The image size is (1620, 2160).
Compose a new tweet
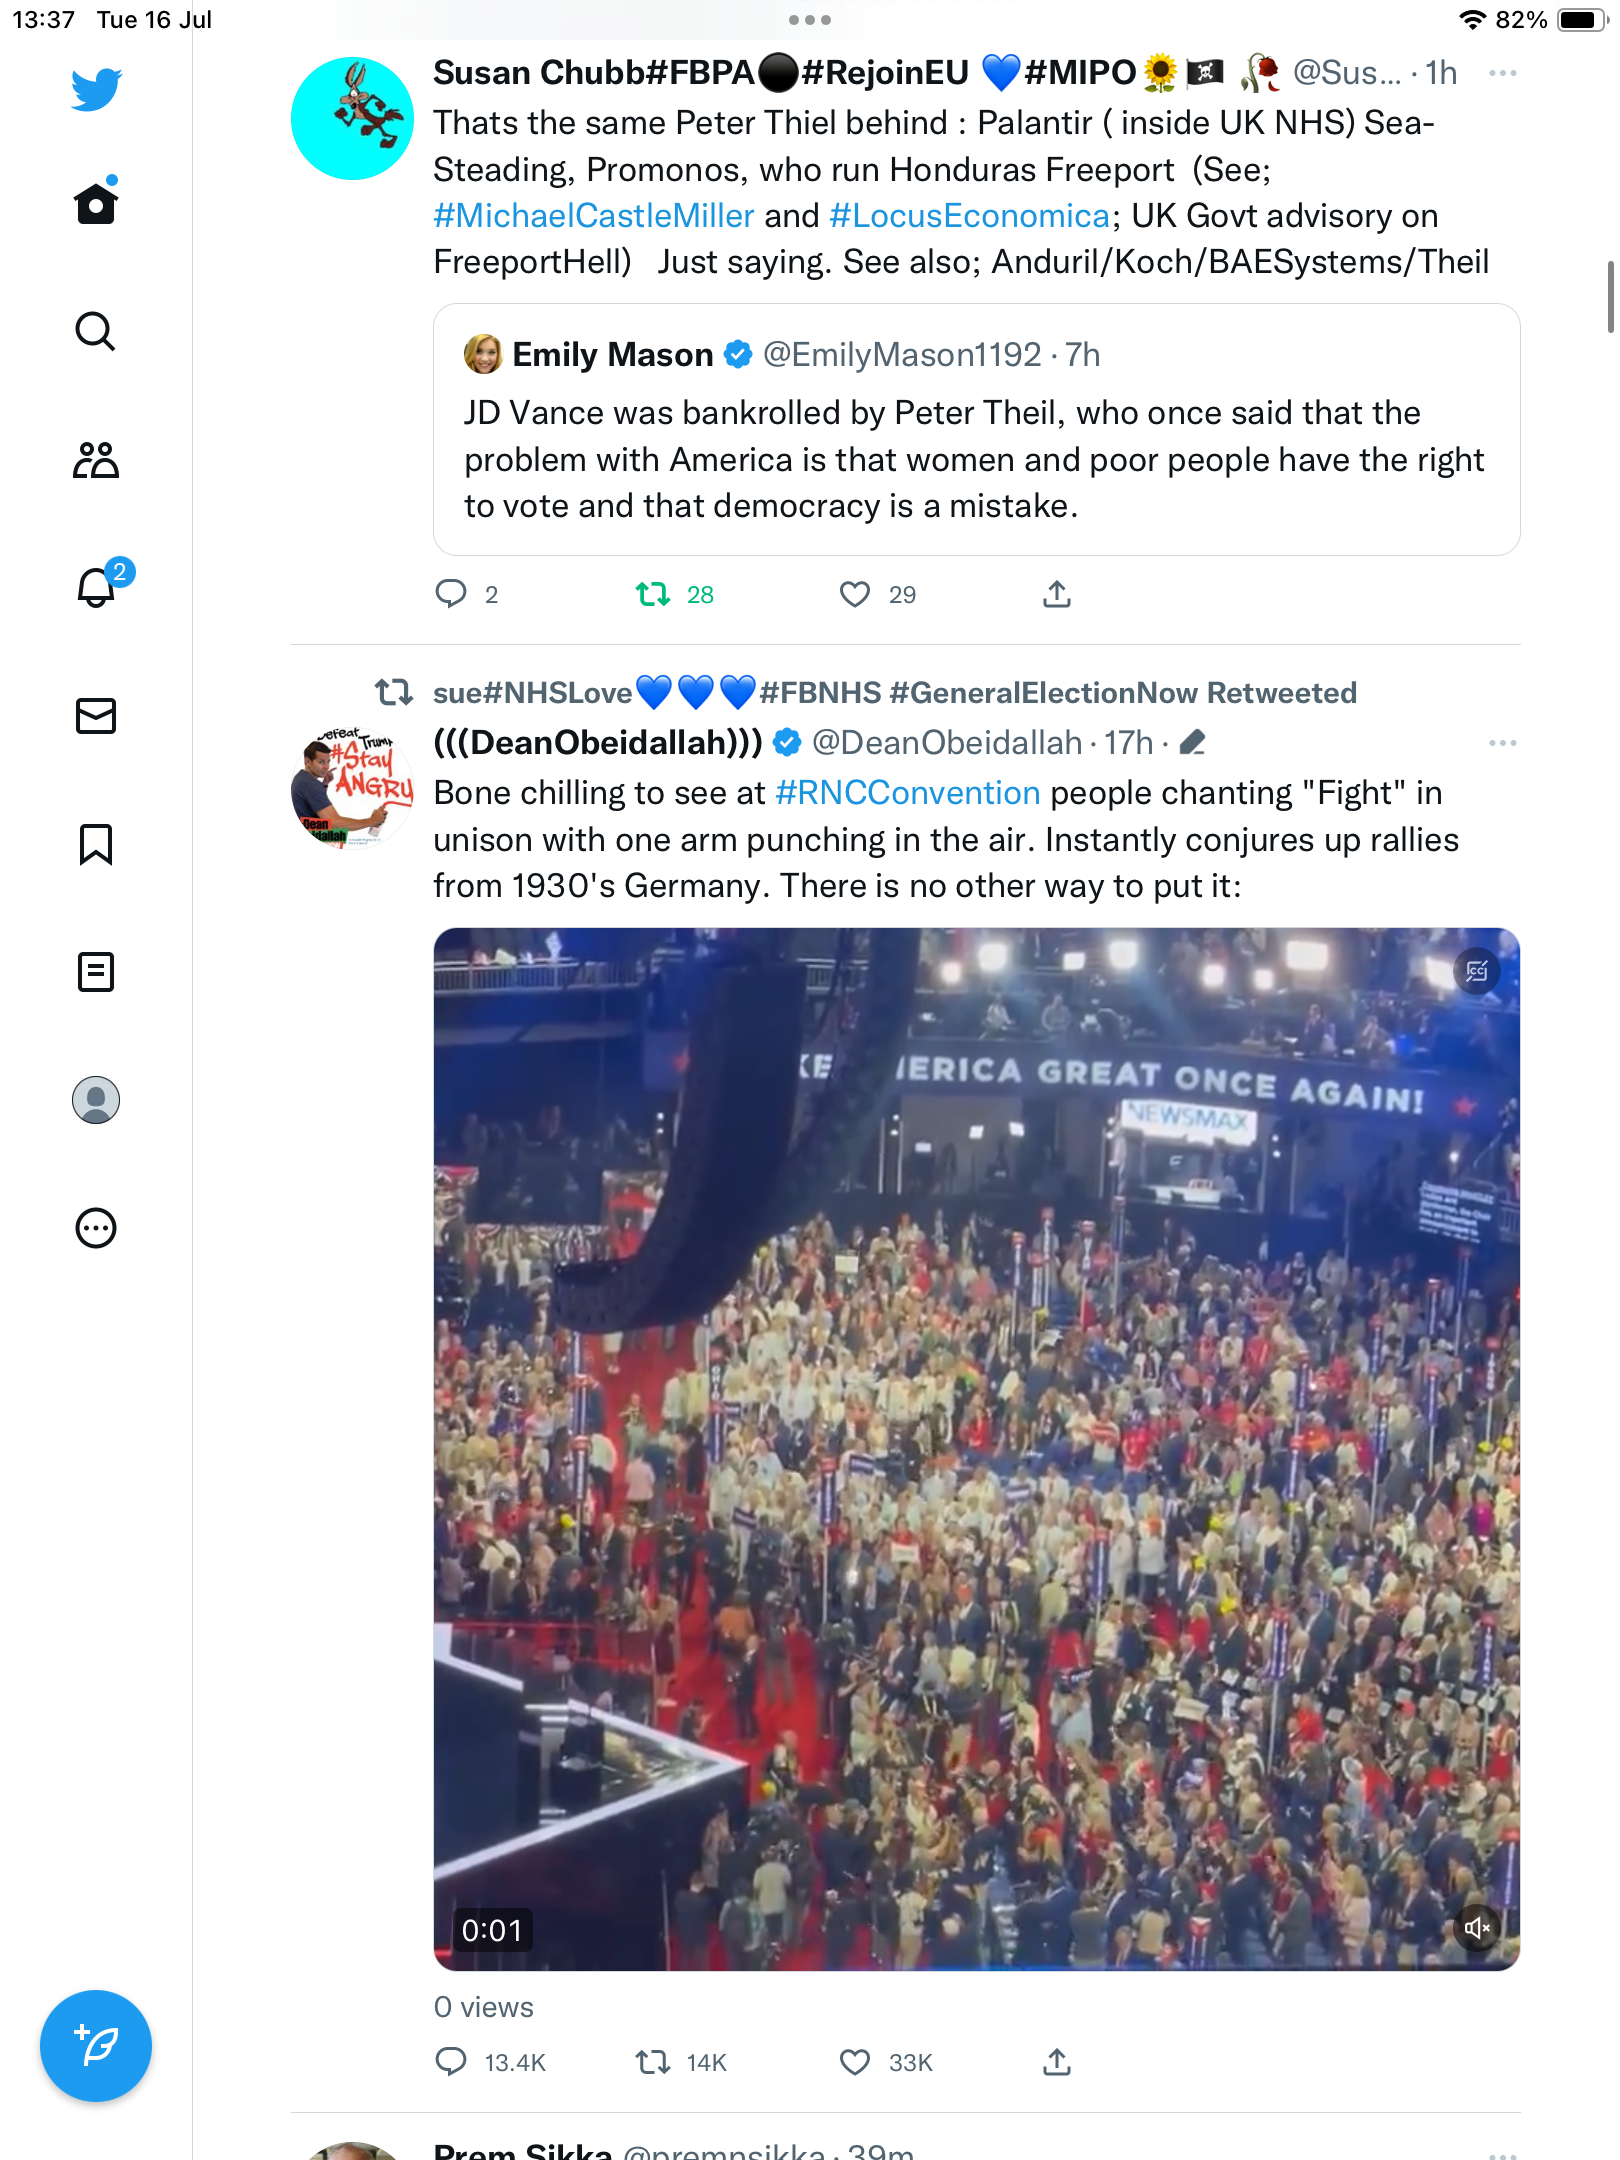pos(96,2046)
